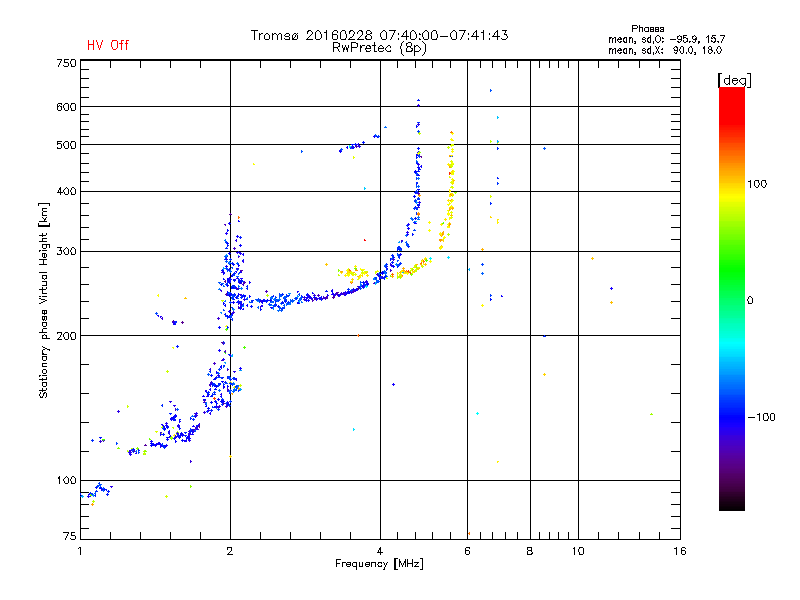
Task: Click the y-axis label '200'
Action: (66, 335)
